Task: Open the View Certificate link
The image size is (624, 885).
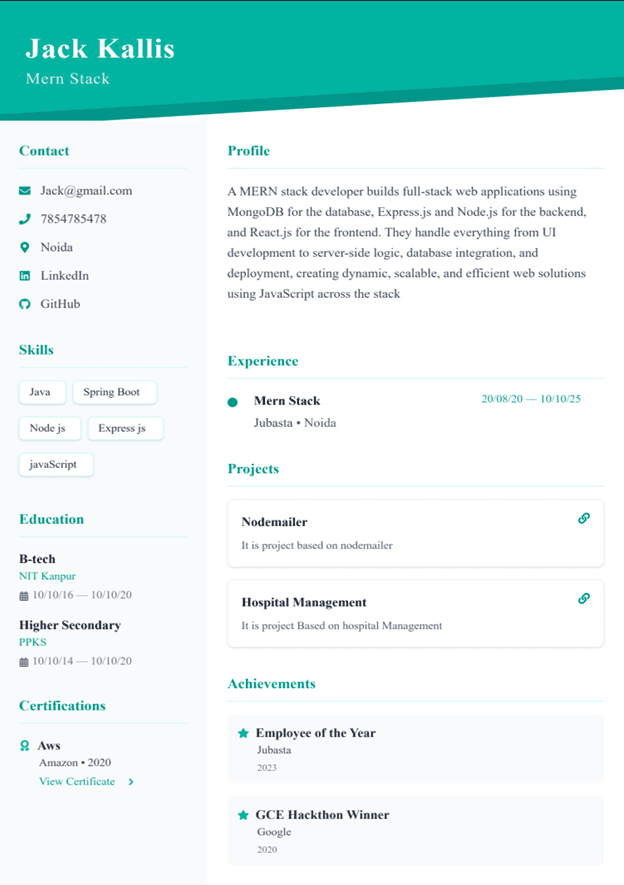Action: click(x=77, y=782)
